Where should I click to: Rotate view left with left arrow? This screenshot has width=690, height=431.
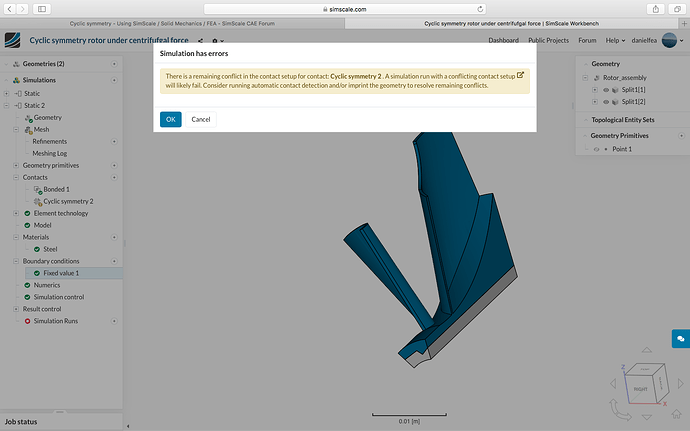click(613, 383)
